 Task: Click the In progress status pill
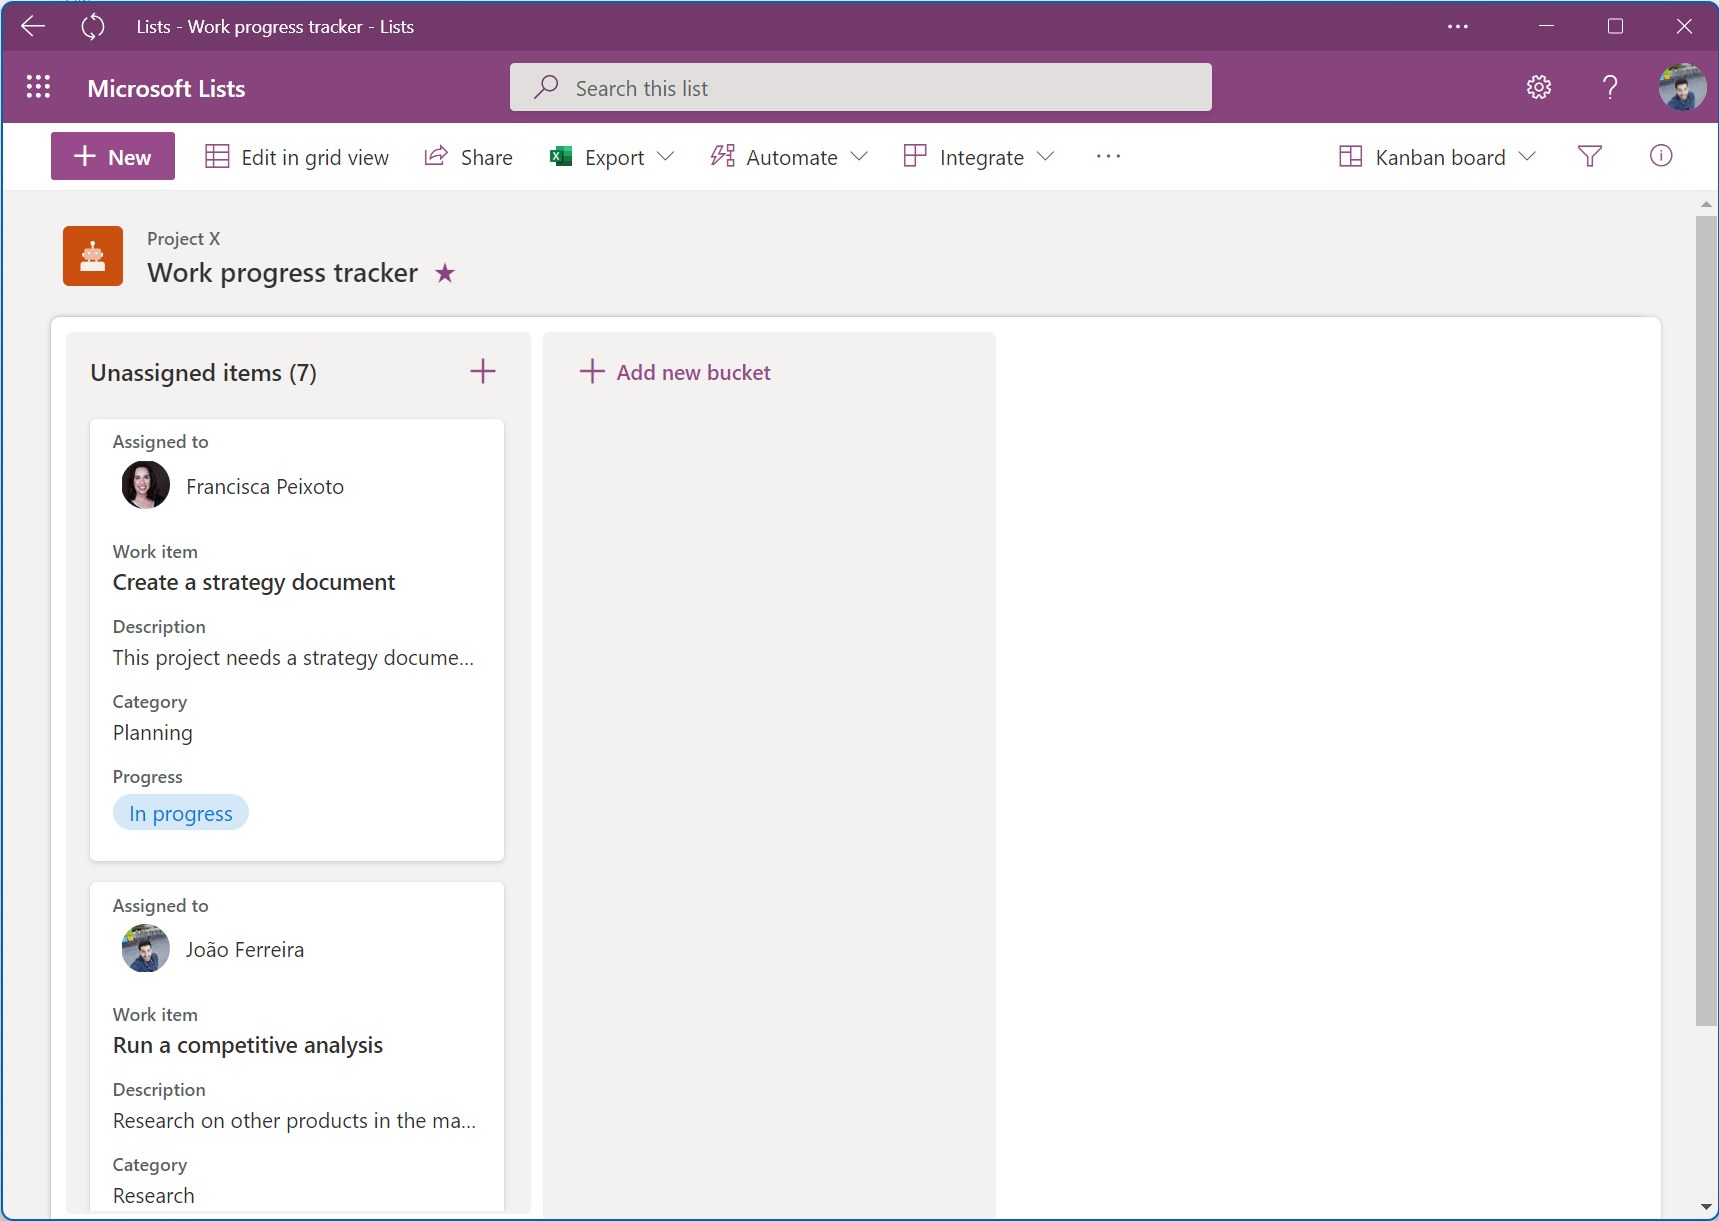tap(181, 813)
